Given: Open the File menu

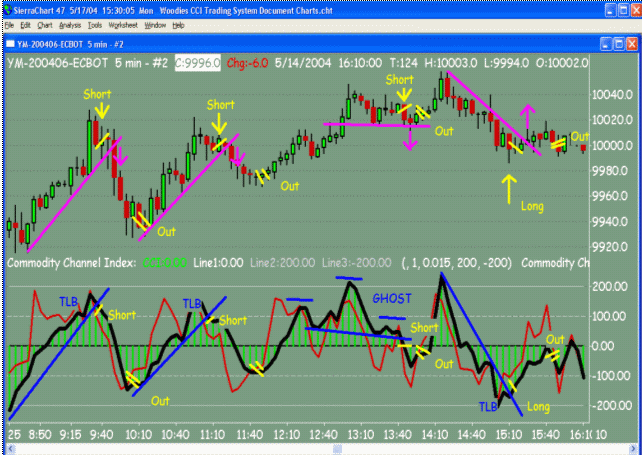Looking at the screenshot, I should 10,23.
